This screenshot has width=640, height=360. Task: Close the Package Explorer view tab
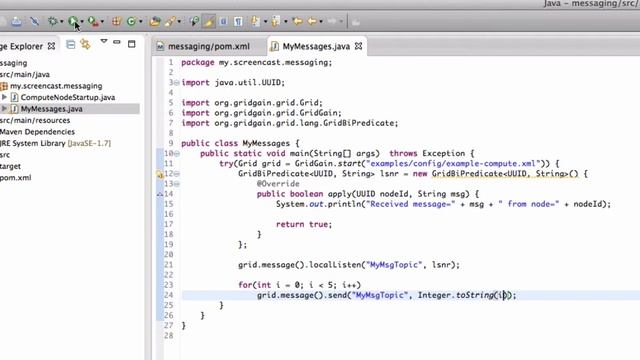pyautogui.click(x=51, y=46)
